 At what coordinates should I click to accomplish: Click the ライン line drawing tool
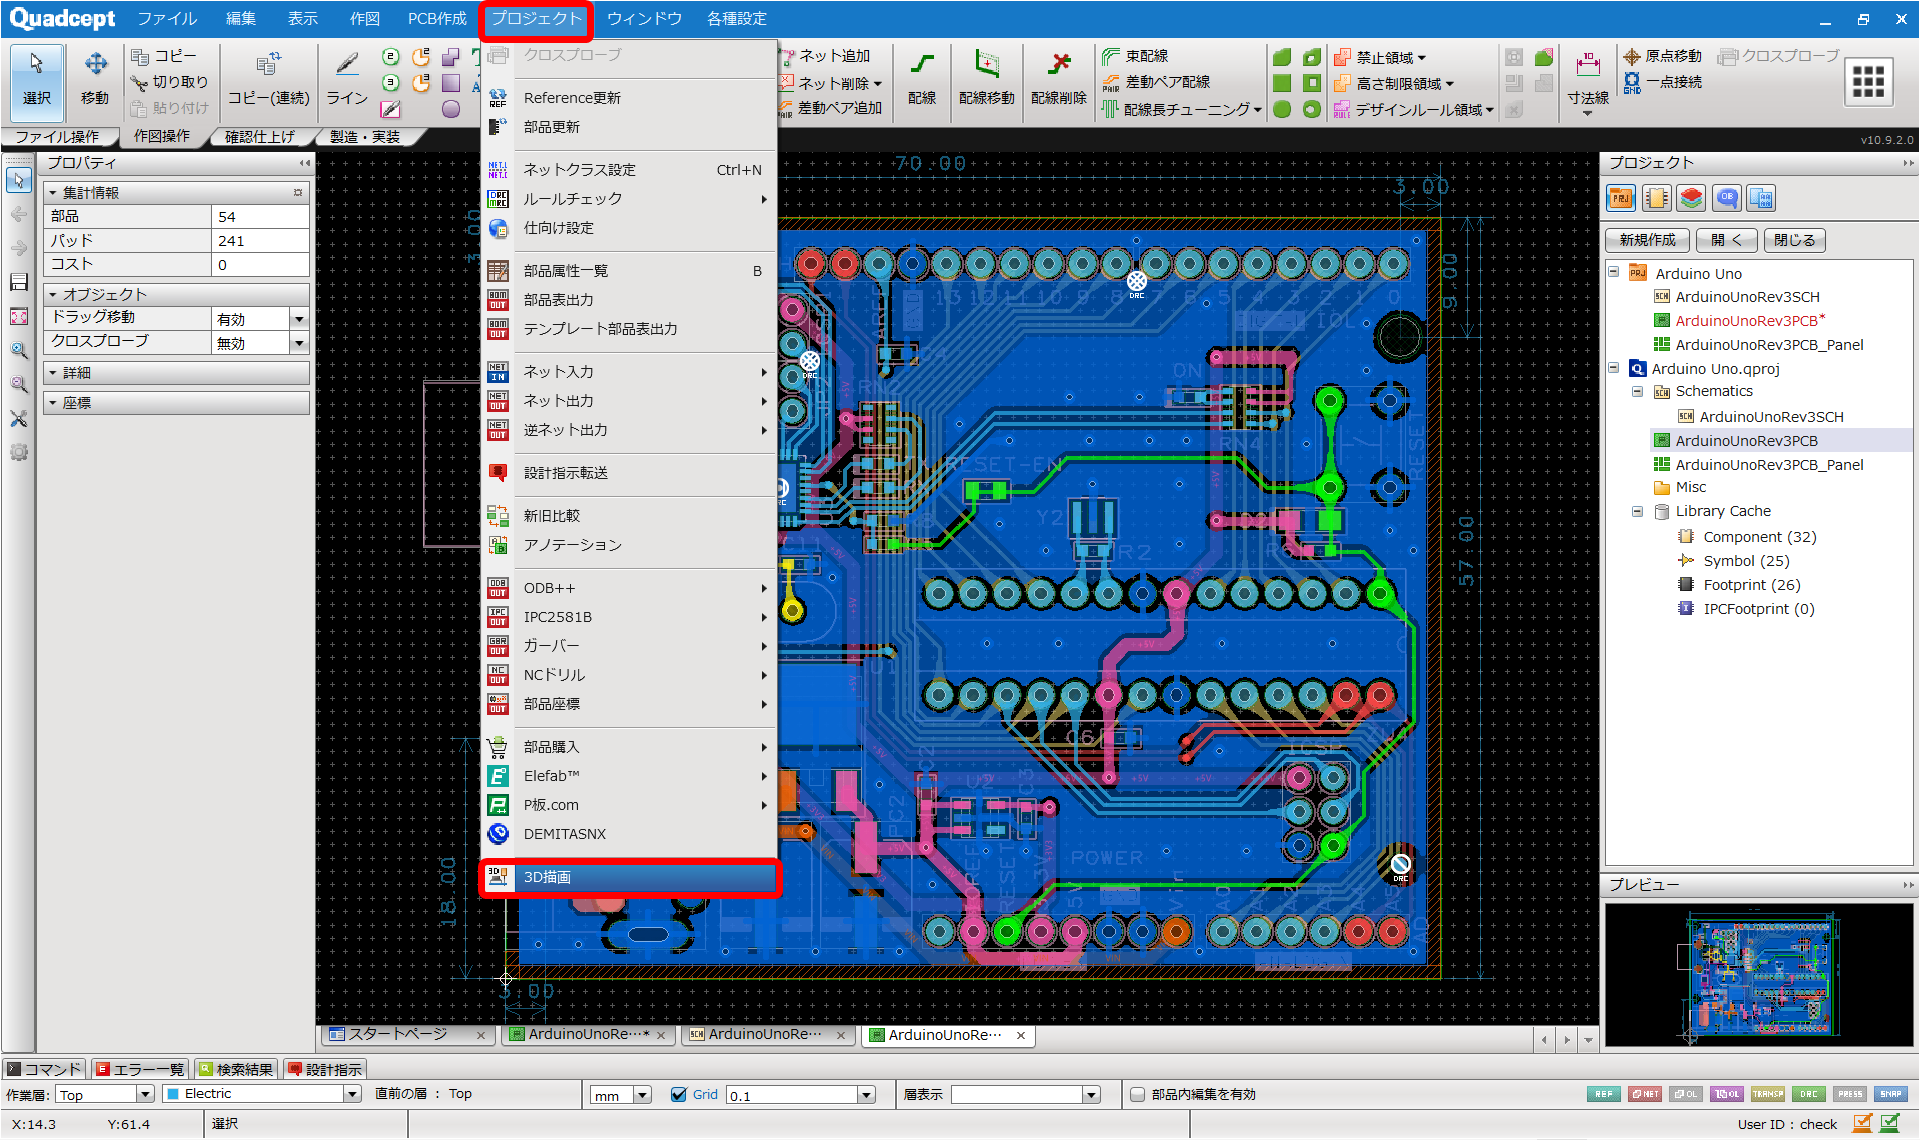pos(347,80)
